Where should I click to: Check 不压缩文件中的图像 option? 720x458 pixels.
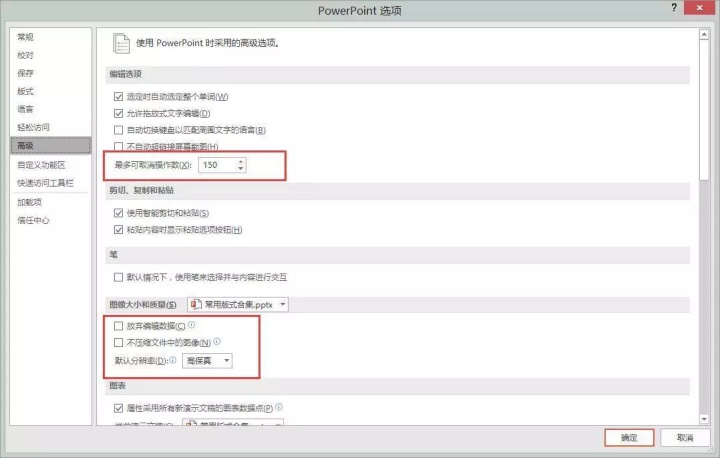[118, 342]
